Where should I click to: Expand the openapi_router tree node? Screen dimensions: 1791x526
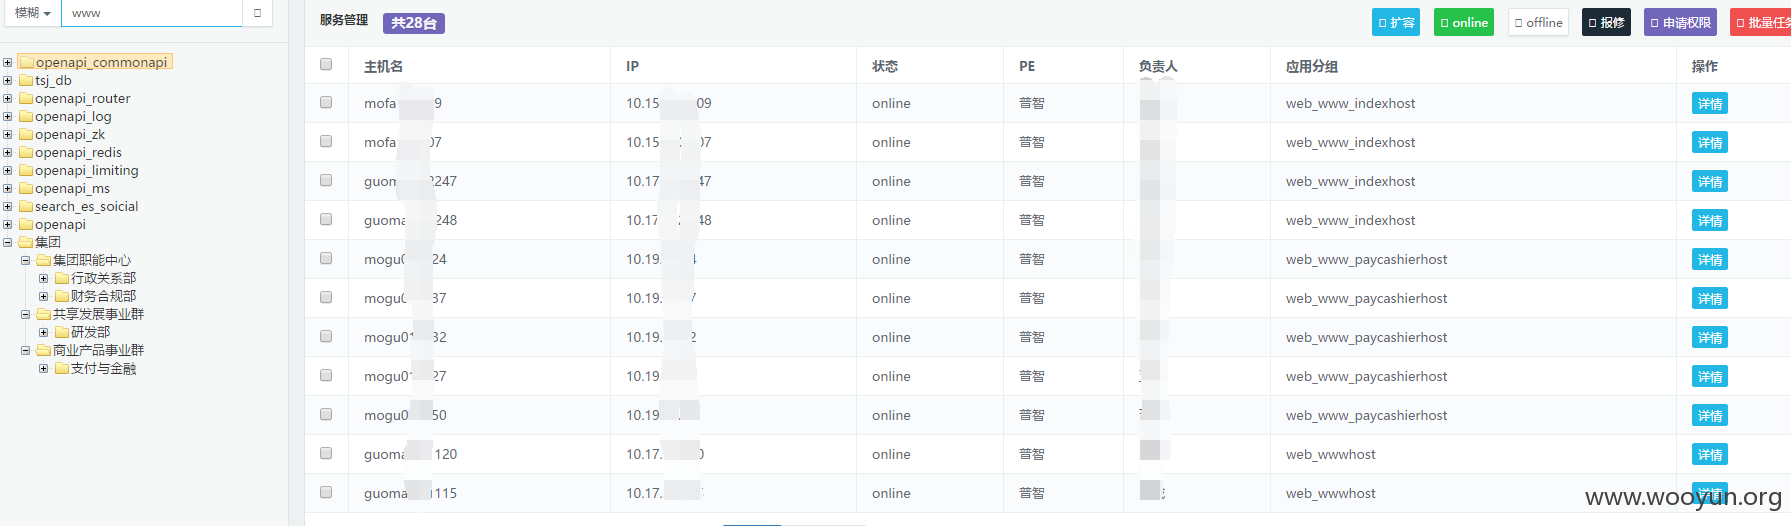pos(8,98)
